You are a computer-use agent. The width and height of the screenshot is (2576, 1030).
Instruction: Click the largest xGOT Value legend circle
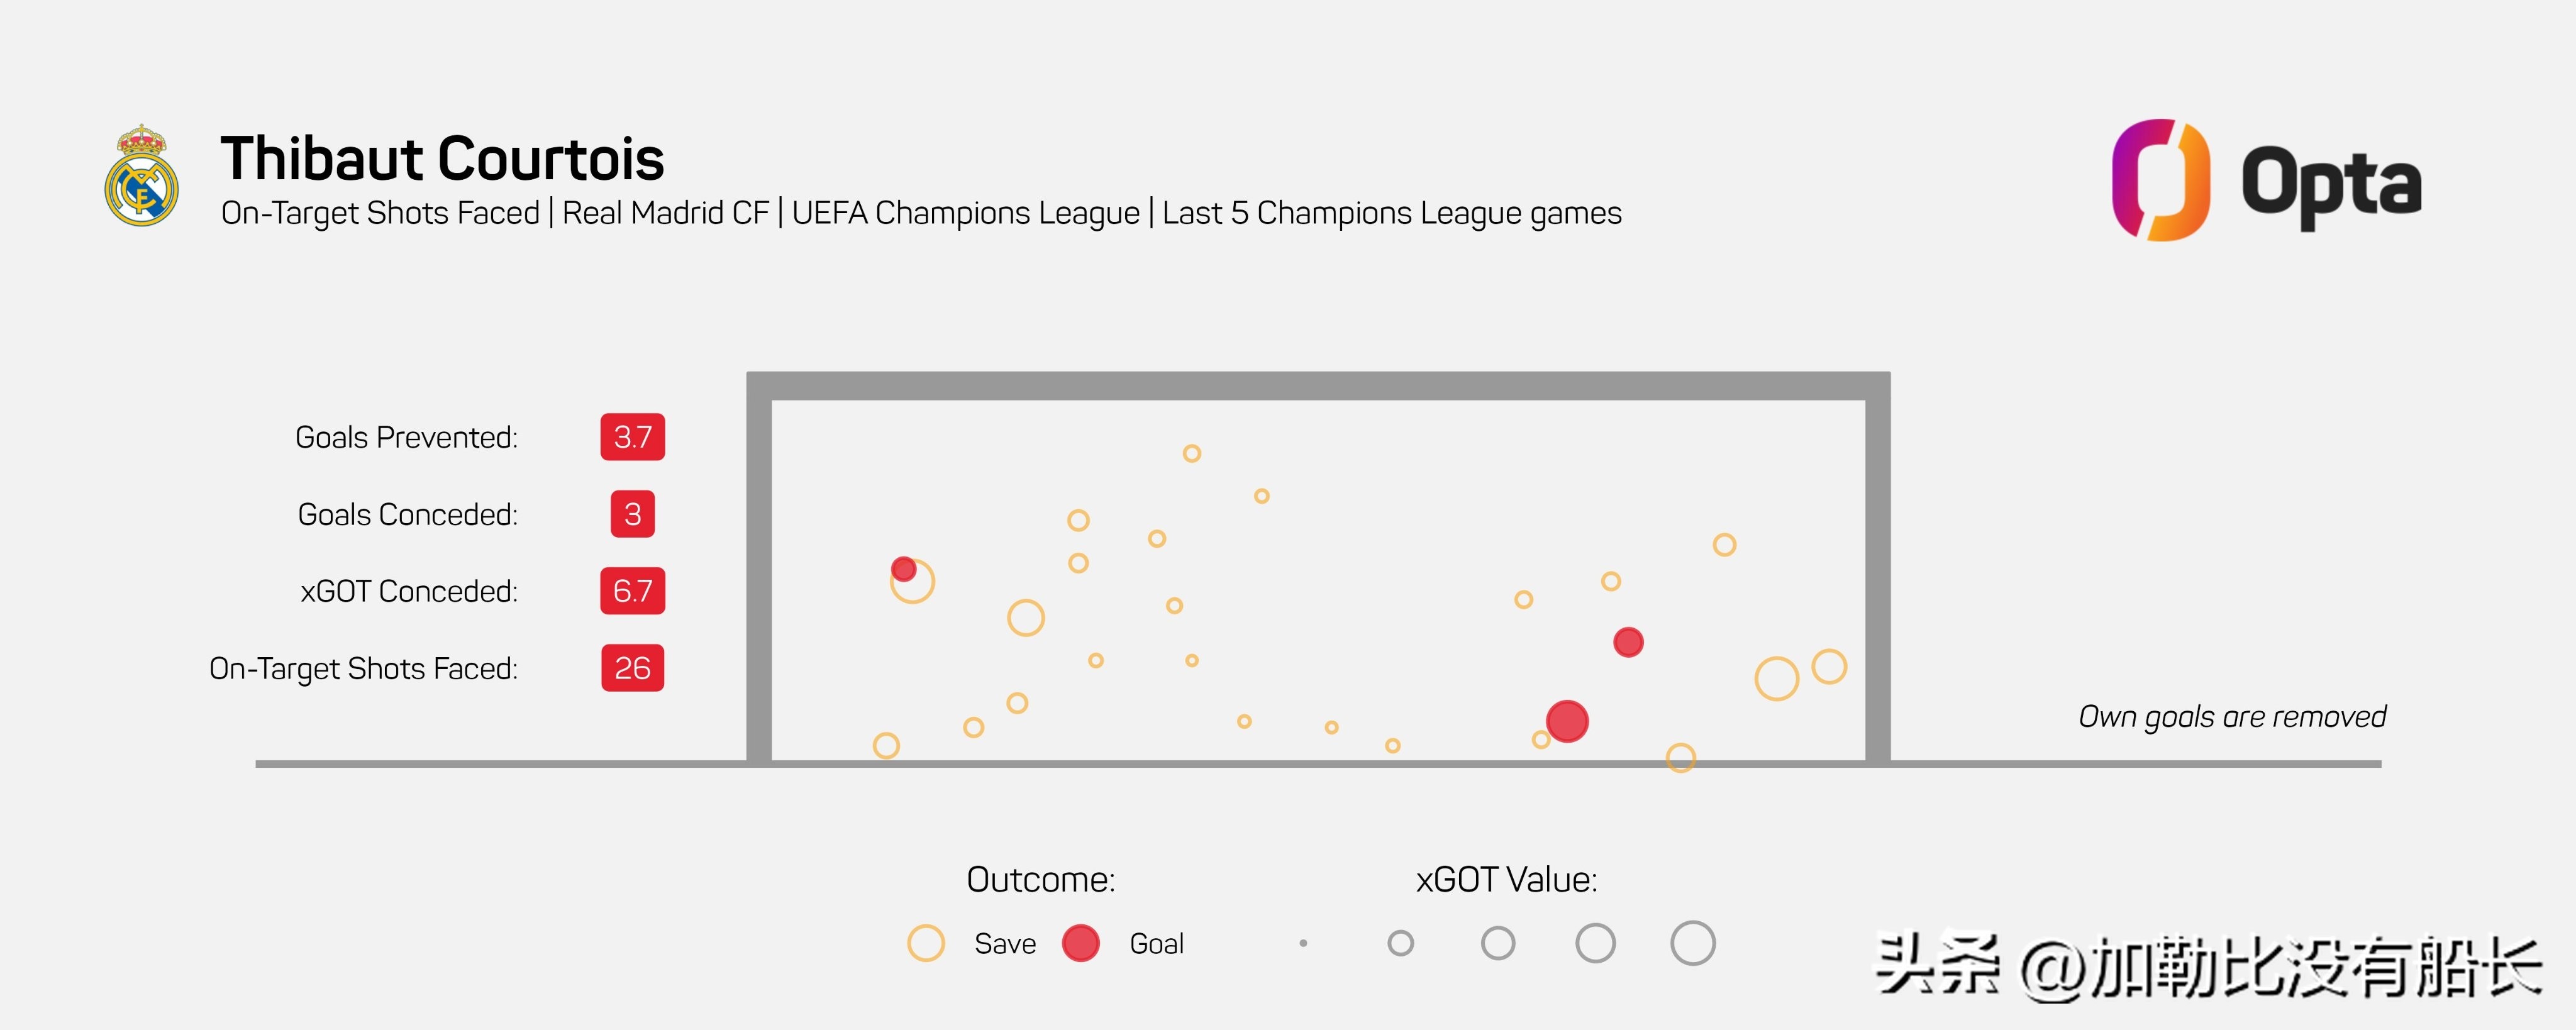(x=1692, y=943)
